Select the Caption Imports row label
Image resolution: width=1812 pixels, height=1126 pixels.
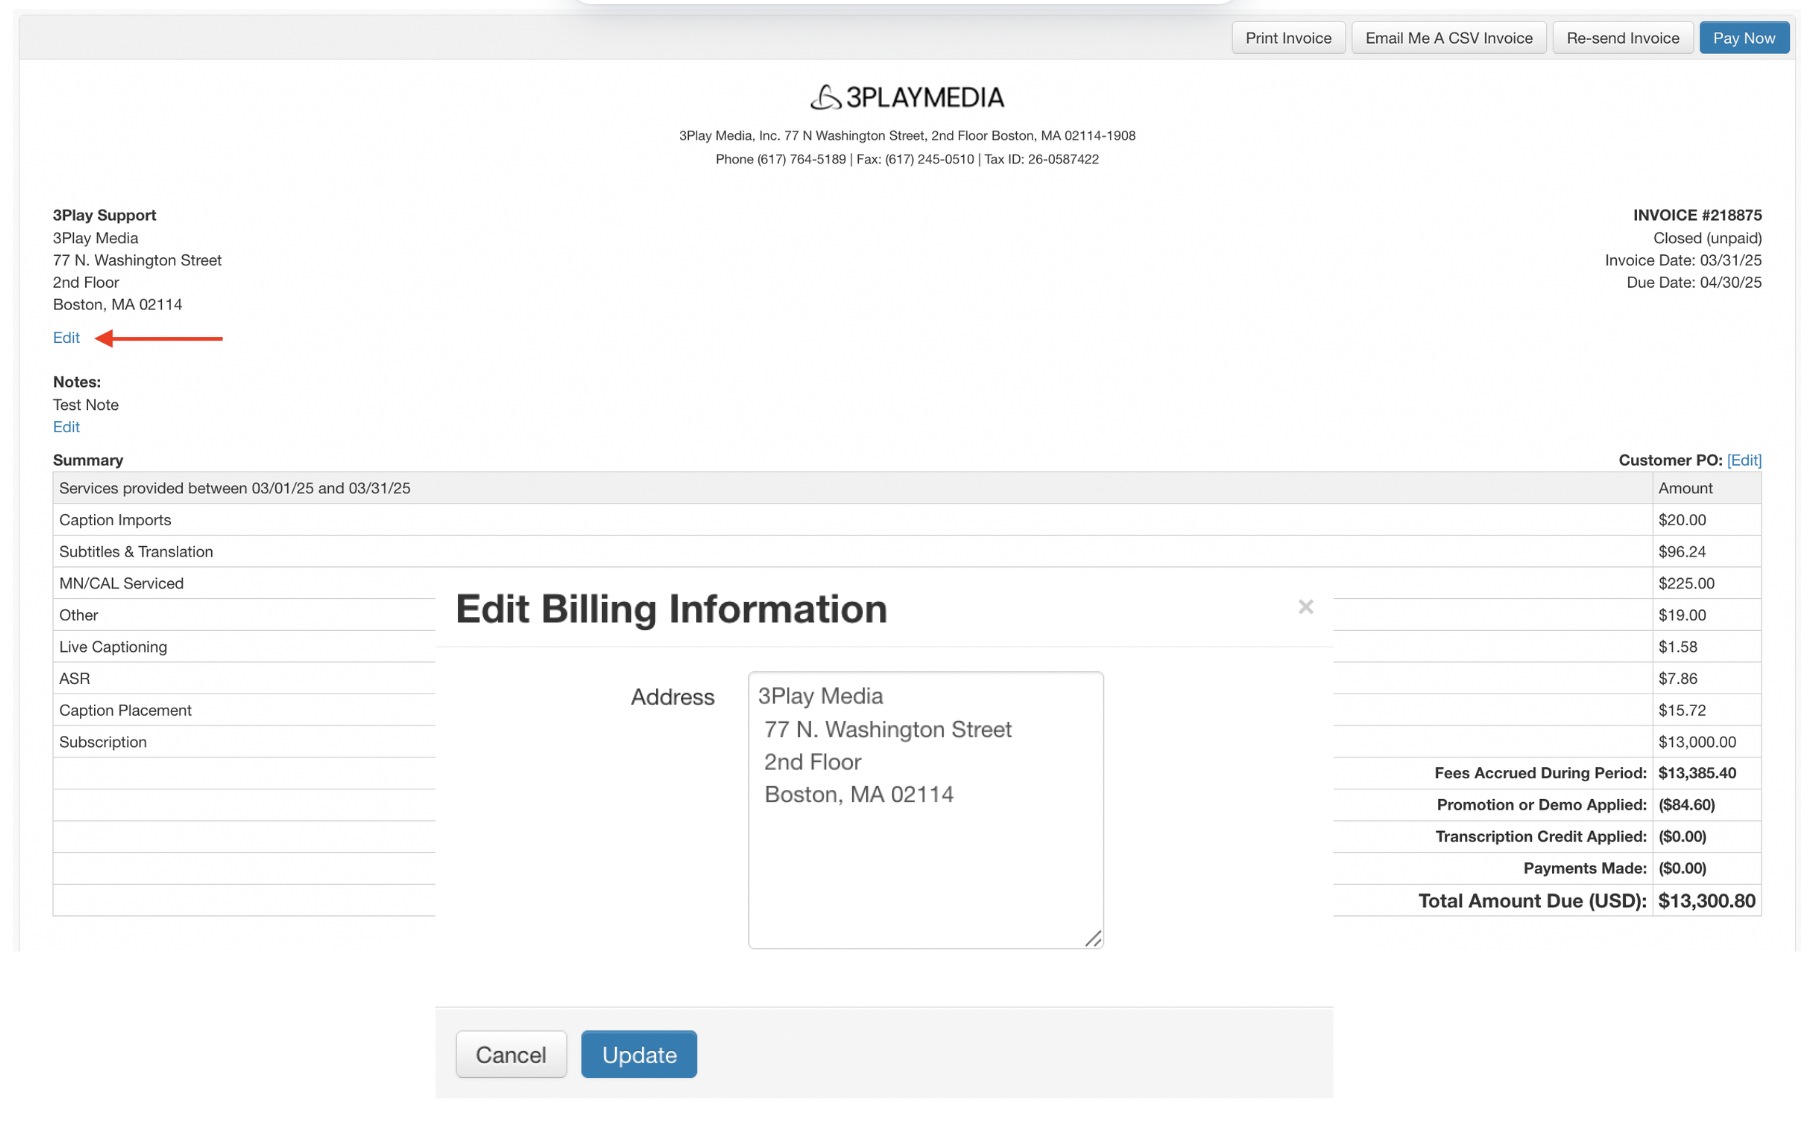point(115,520)
